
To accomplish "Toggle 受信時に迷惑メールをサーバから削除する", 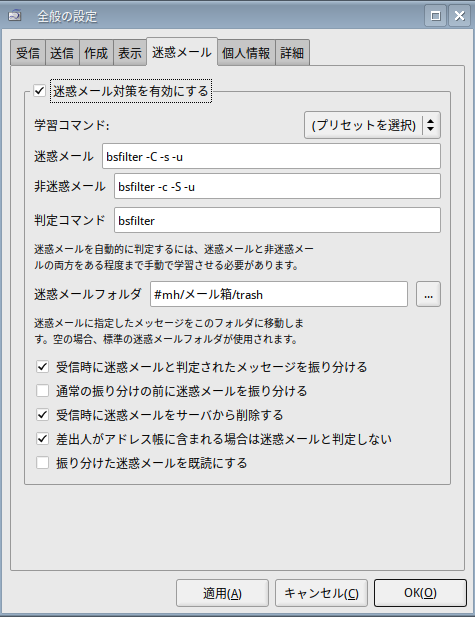I will (43, 415).
